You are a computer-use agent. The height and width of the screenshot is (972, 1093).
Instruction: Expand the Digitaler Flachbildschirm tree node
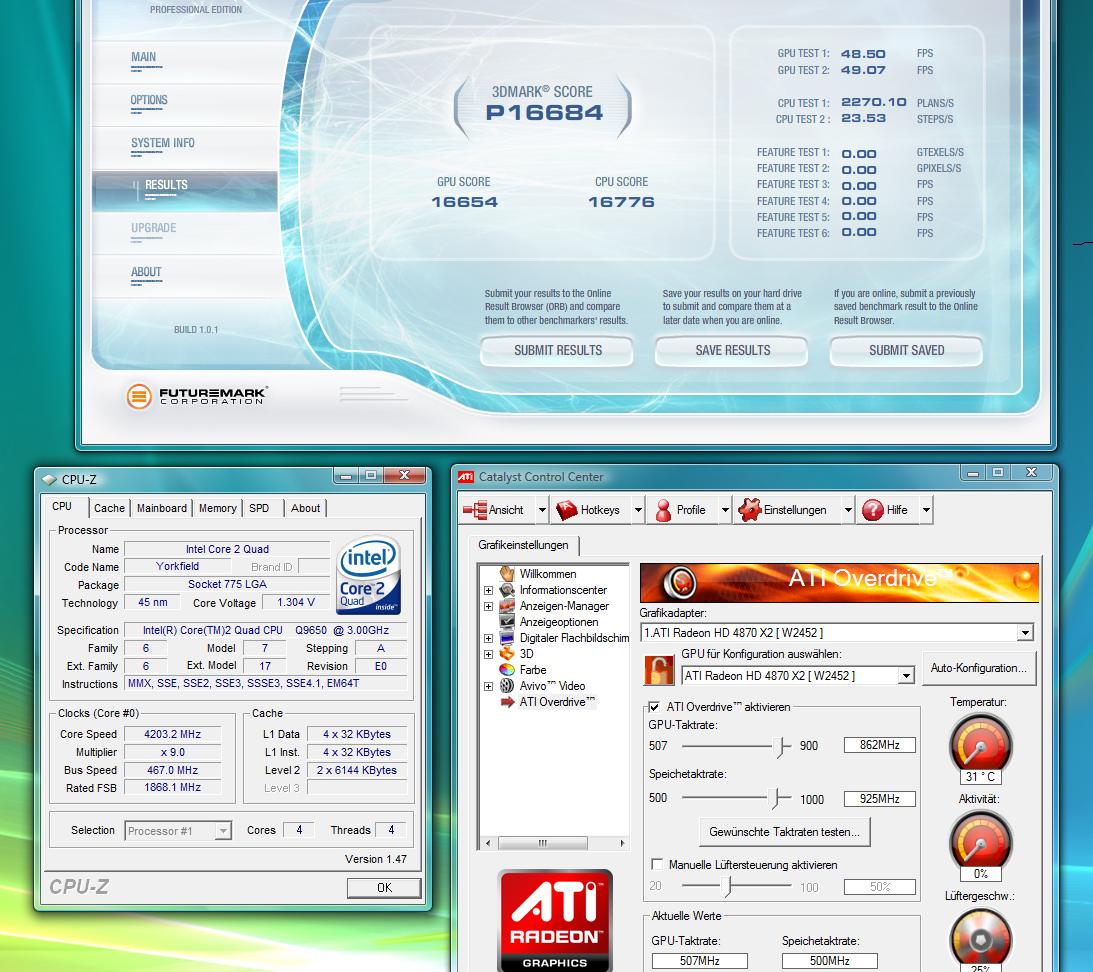click(x=489, y=638)
